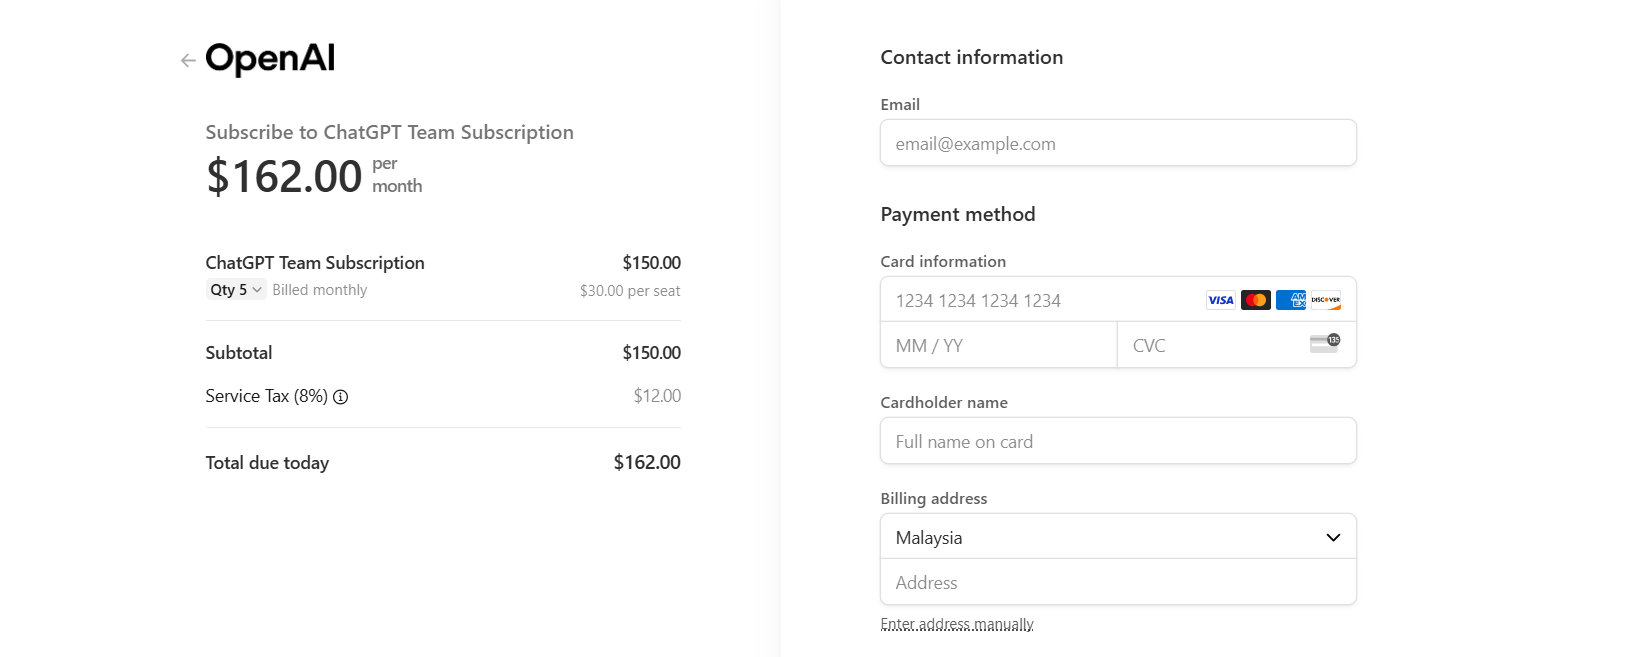Click the American Express card icon
The width and height of the screenshot is (1635, 657).
tap(1291, 300)
